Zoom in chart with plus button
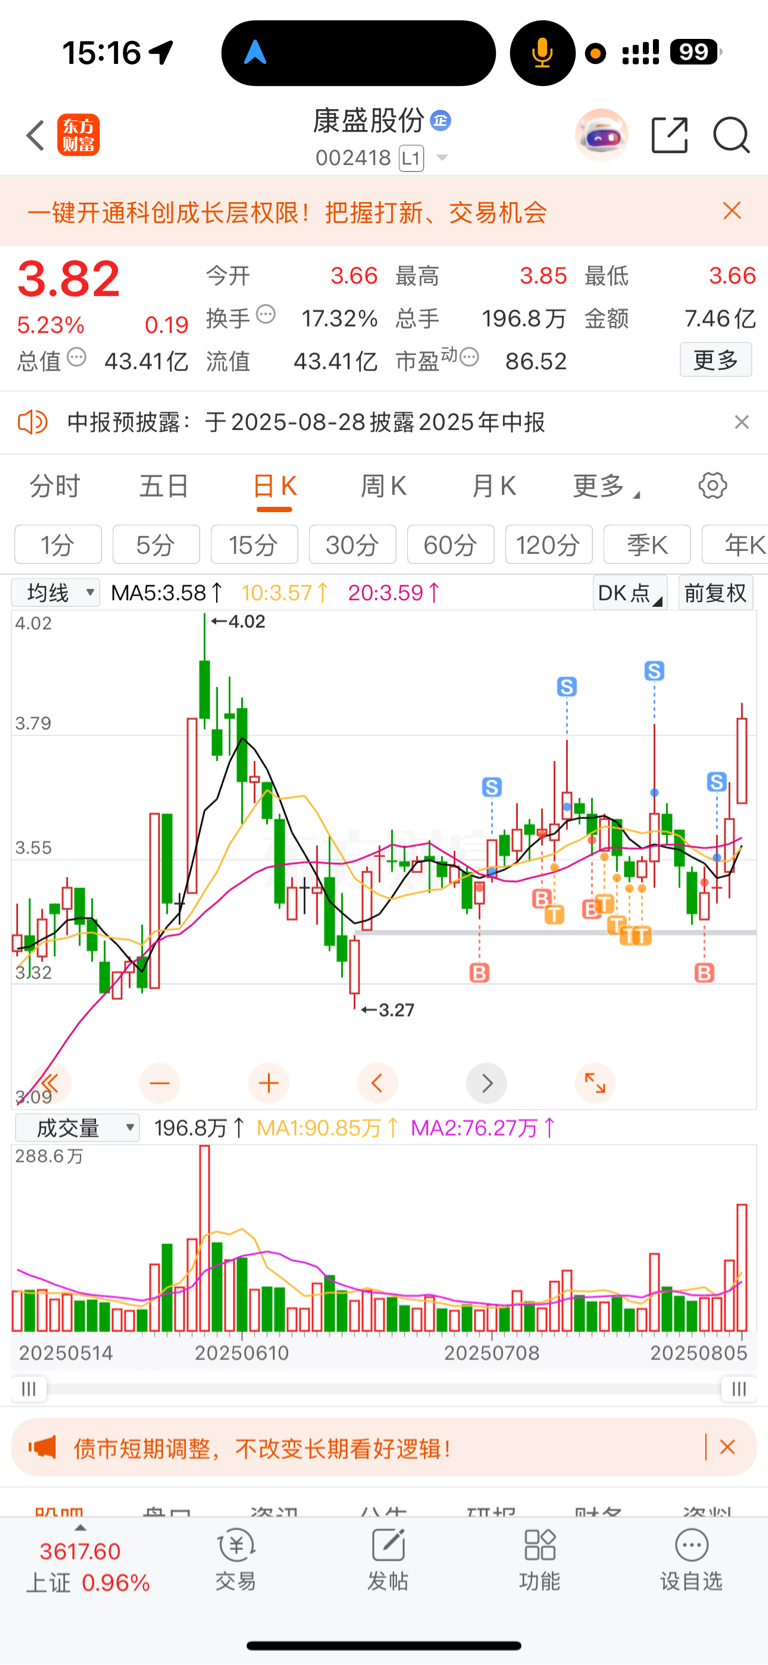This screenshot has height=1665, width=768. coord(269,1082)
